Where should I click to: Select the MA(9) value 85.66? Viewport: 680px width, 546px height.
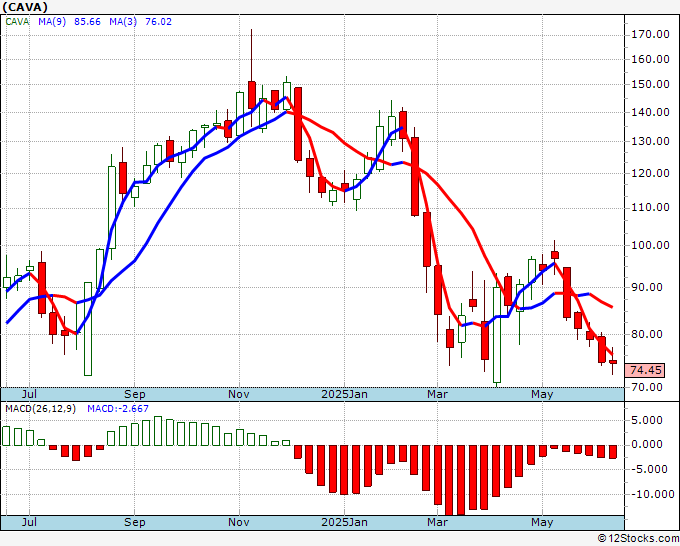[87, 22]
